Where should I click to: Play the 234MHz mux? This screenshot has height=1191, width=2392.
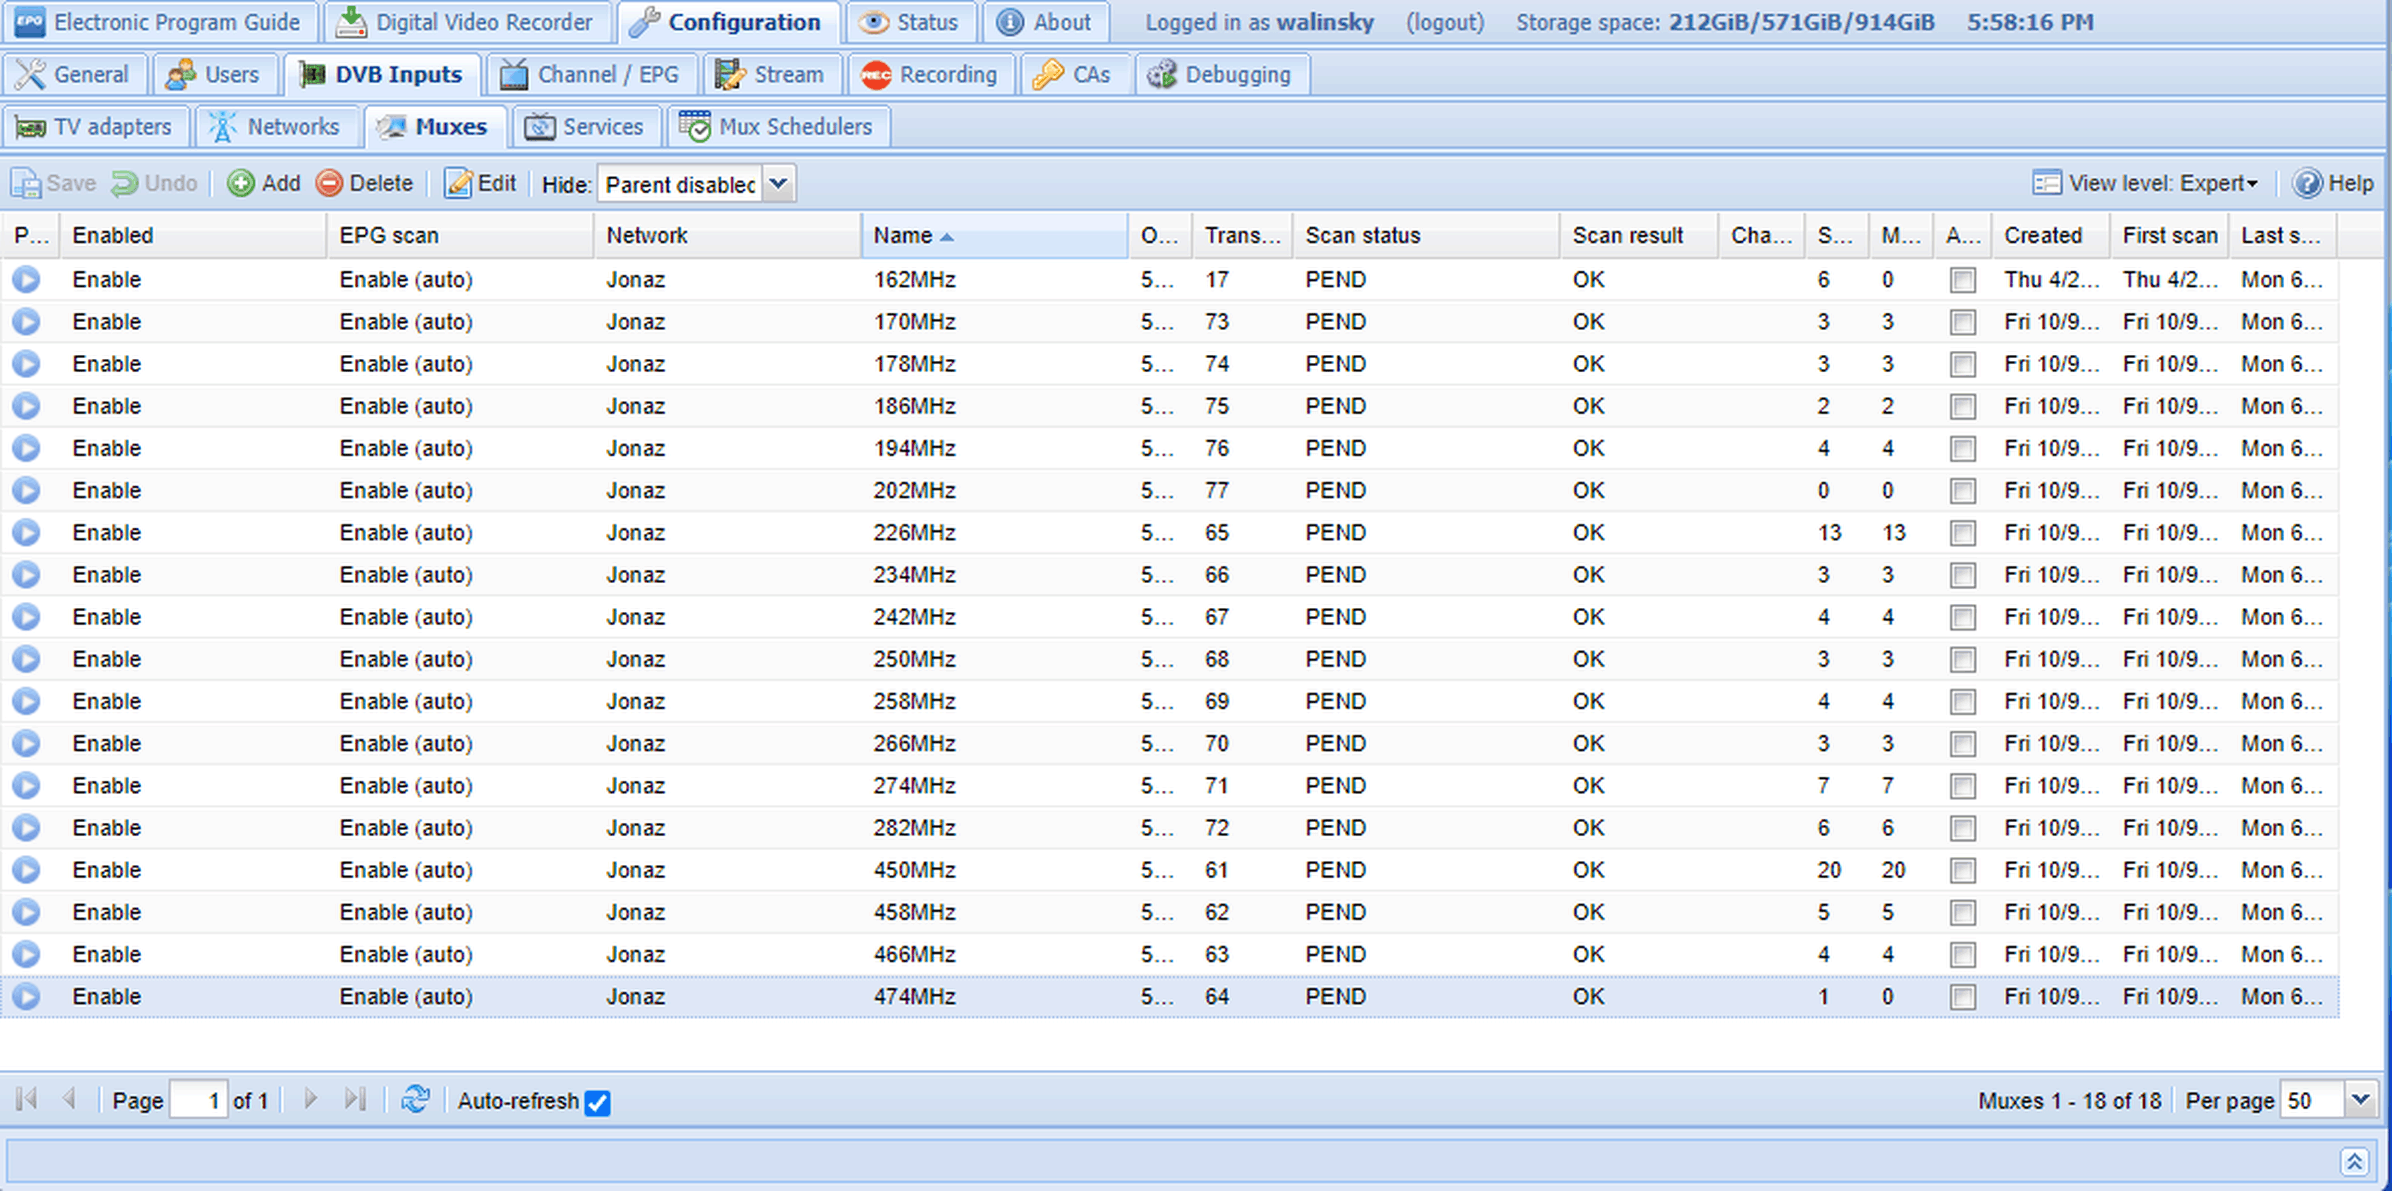click(26, 575)
